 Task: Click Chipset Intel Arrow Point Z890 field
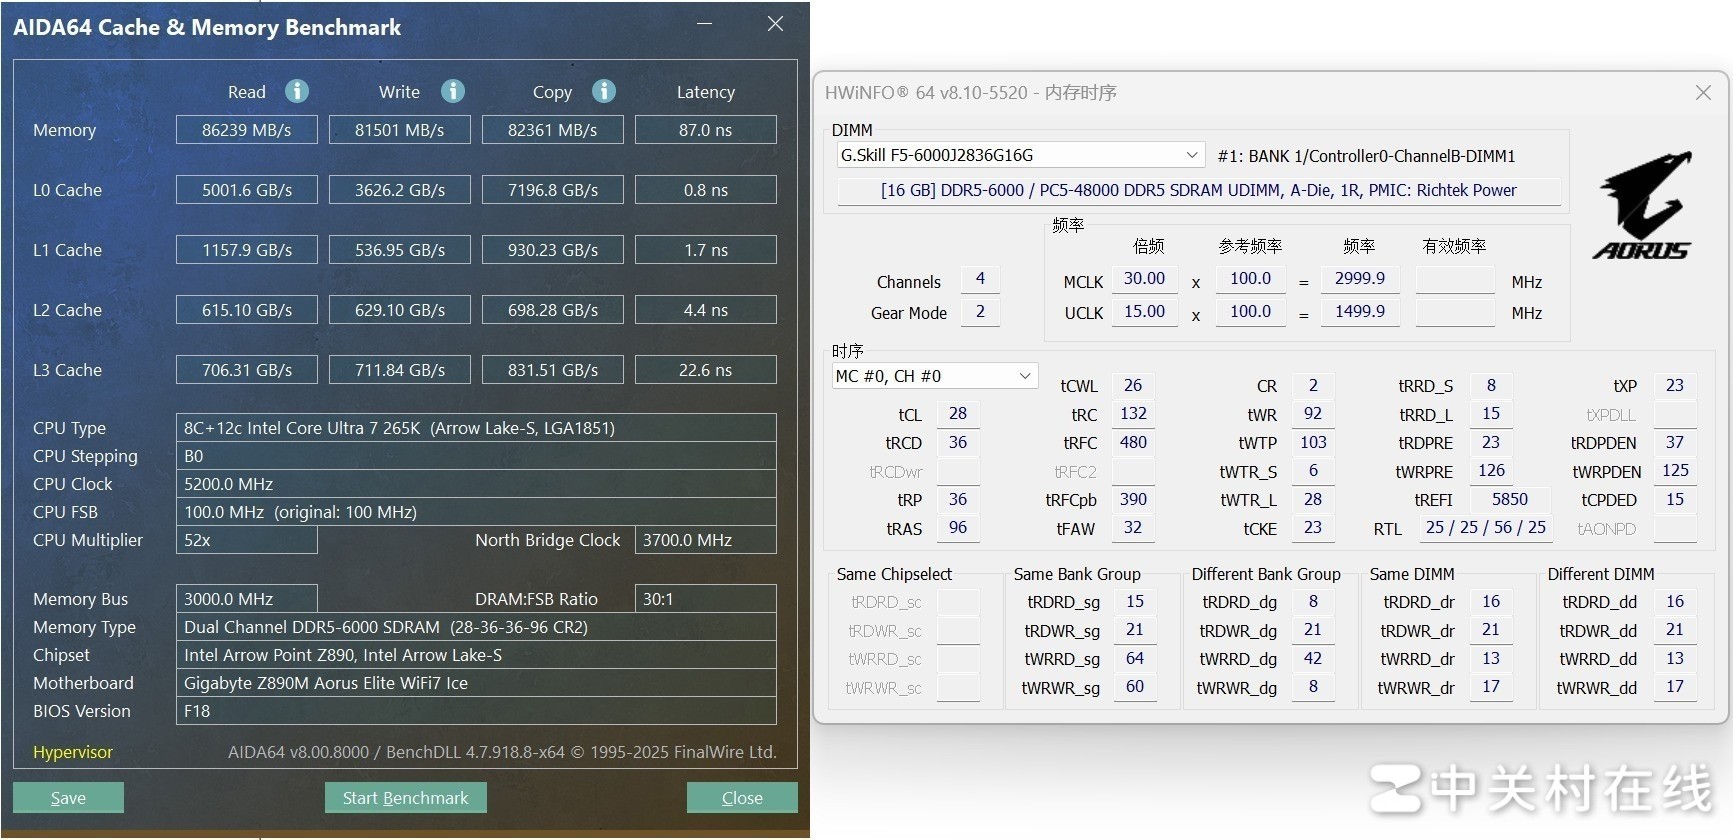point(476,655)
